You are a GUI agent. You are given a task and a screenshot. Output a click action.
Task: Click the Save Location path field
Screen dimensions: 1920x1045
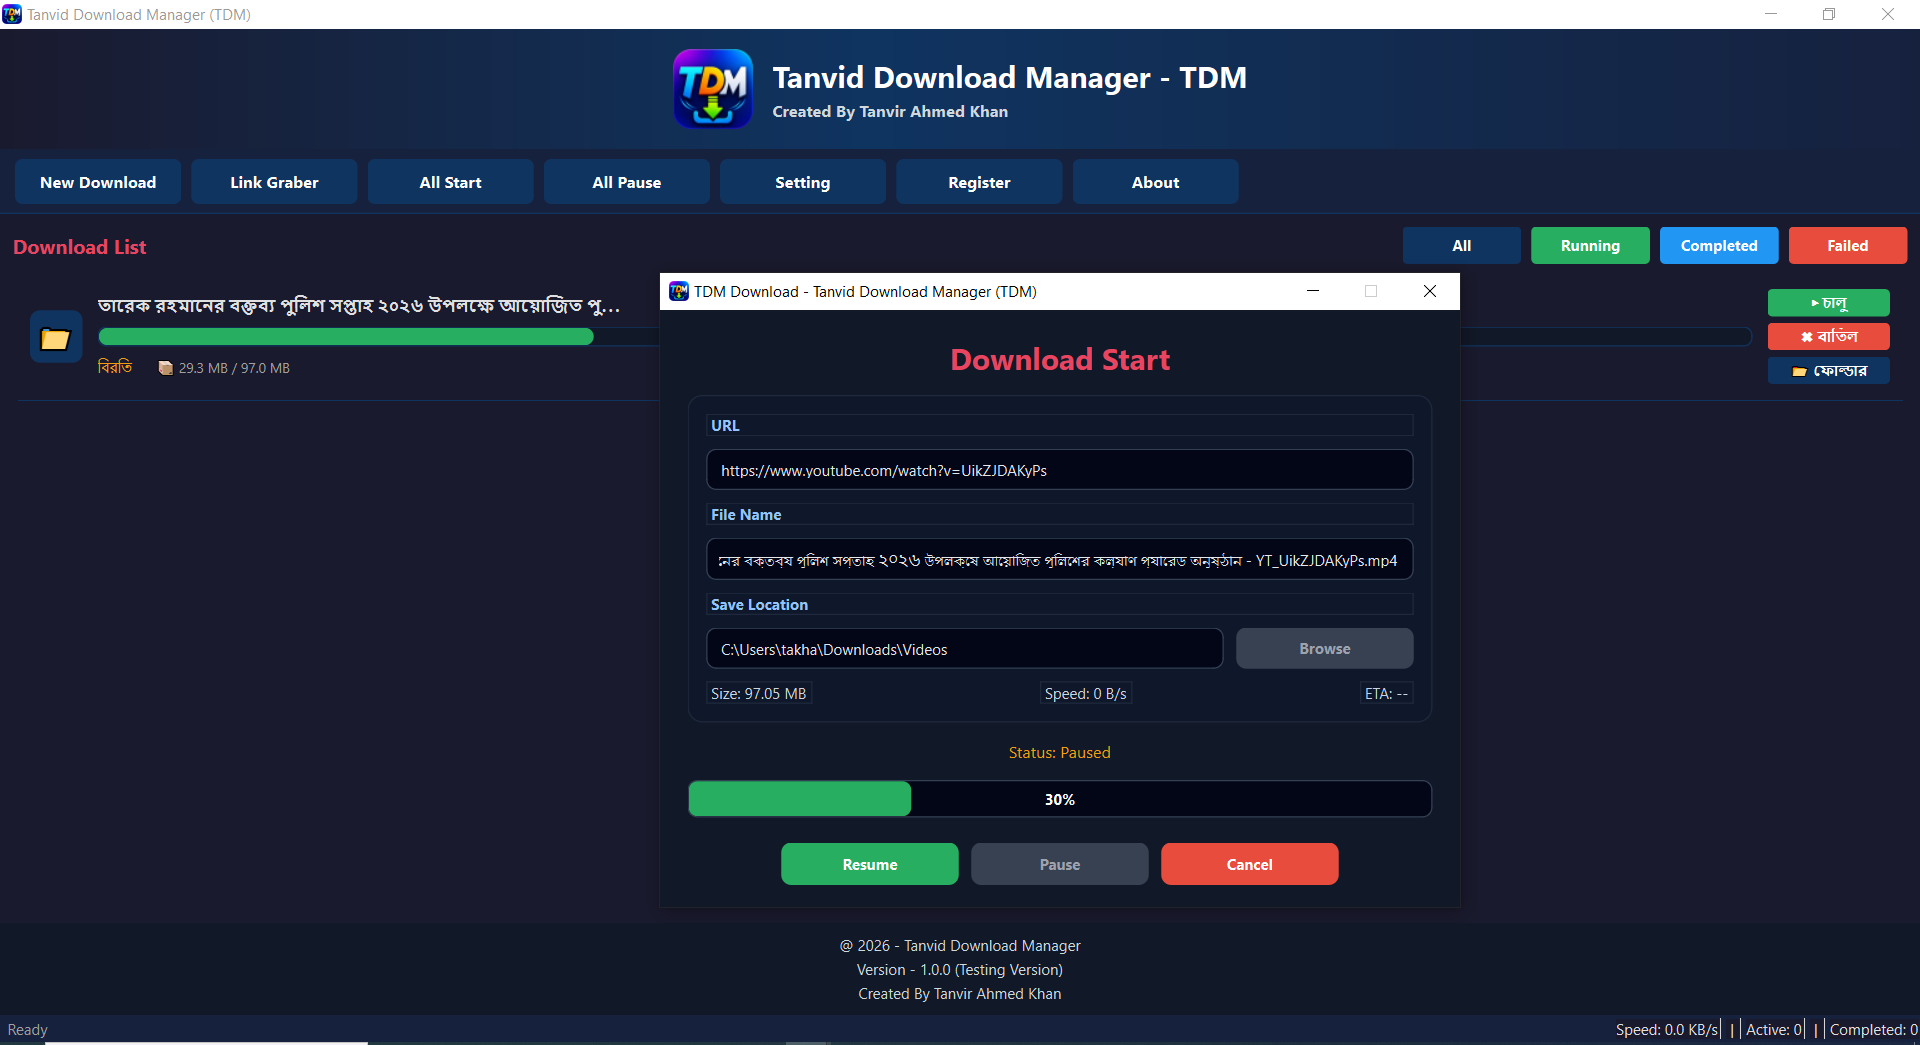click(x=965, y=649)
